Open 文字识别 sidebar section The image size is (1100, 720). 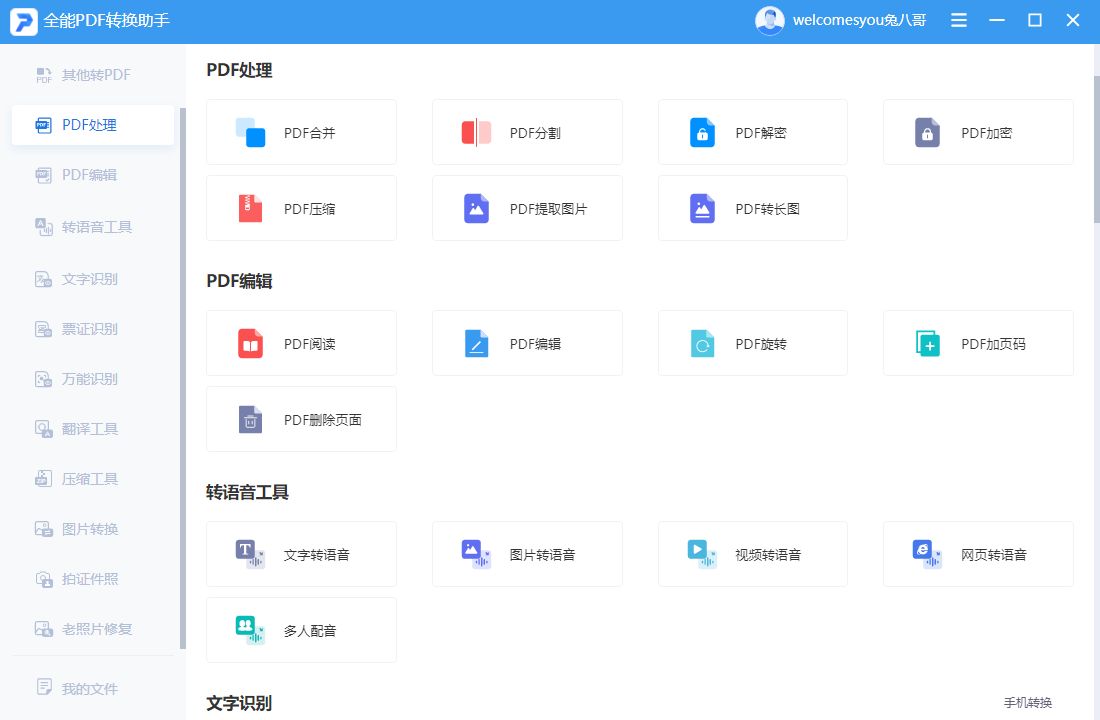click(x=93, y=279)
